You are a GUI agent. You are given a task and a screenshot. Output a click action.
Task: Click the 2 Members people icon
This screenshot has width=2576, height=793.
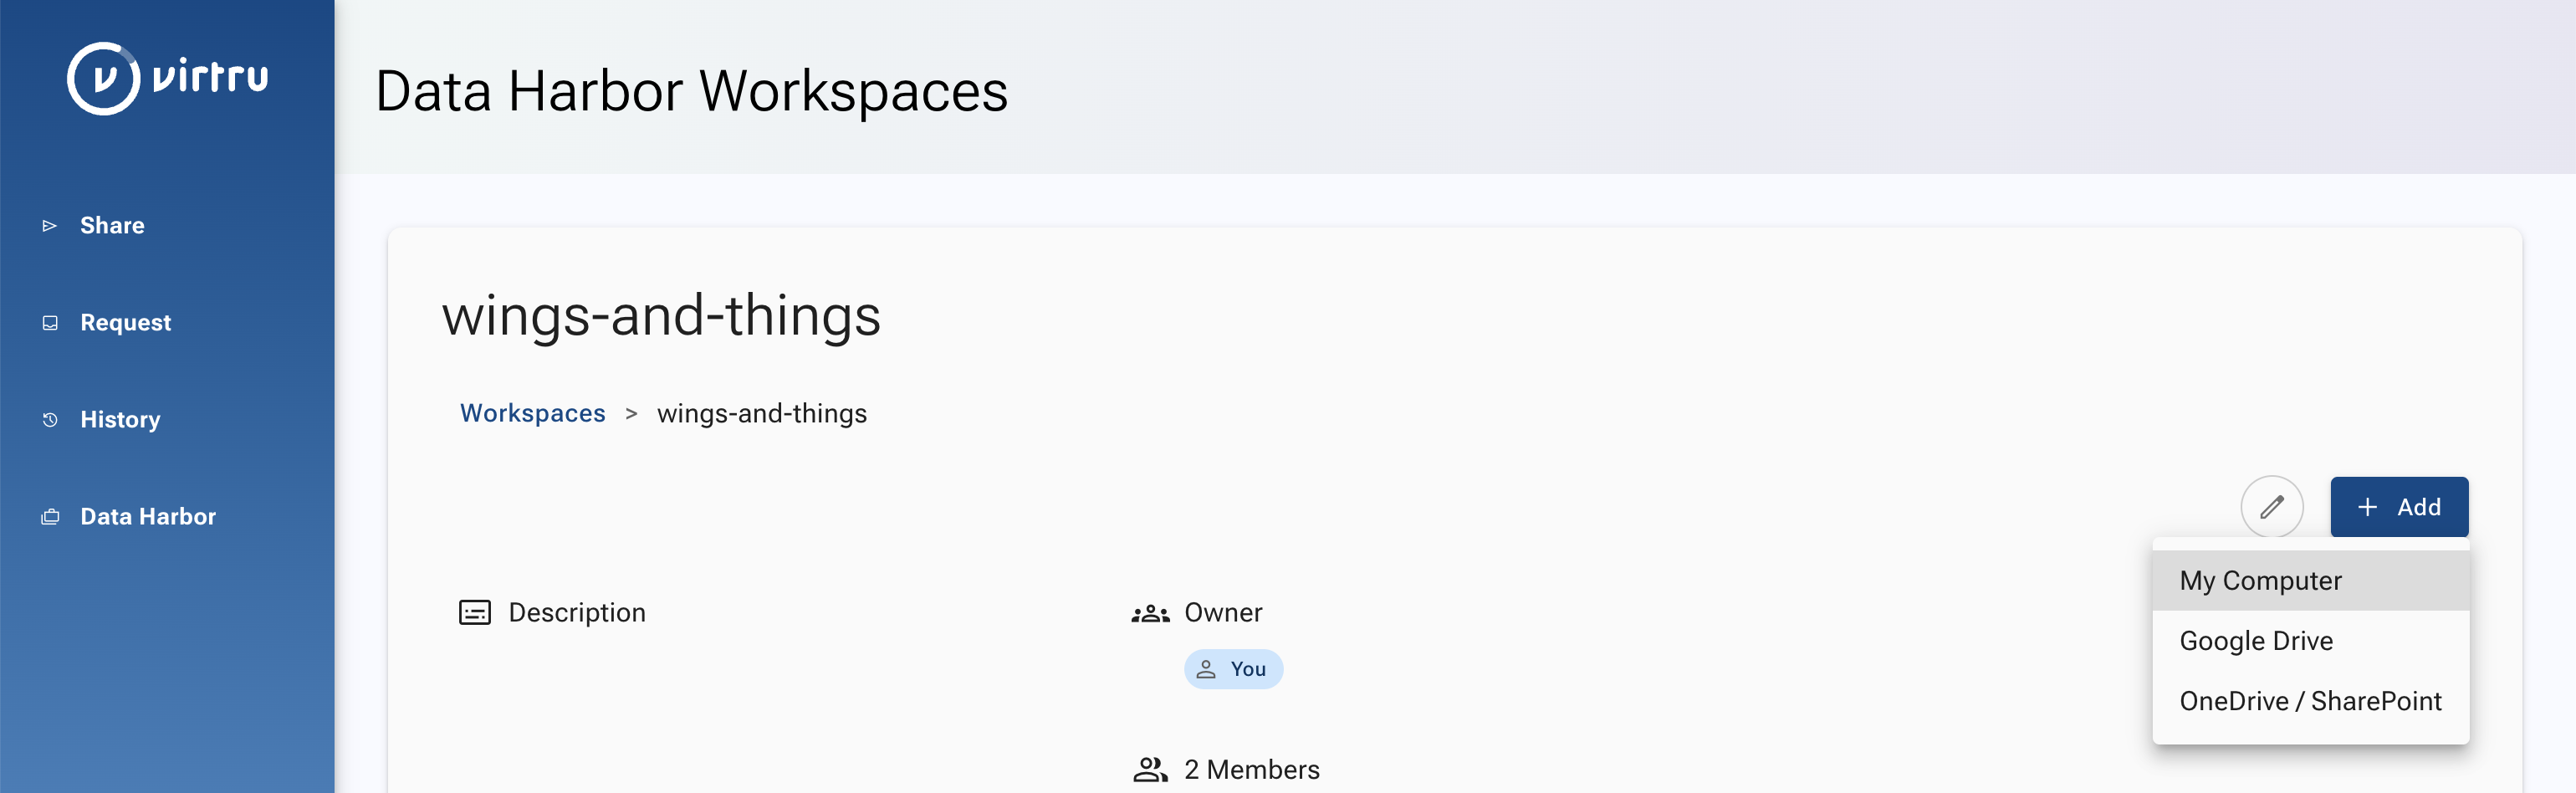click(x=1150, y=769)
